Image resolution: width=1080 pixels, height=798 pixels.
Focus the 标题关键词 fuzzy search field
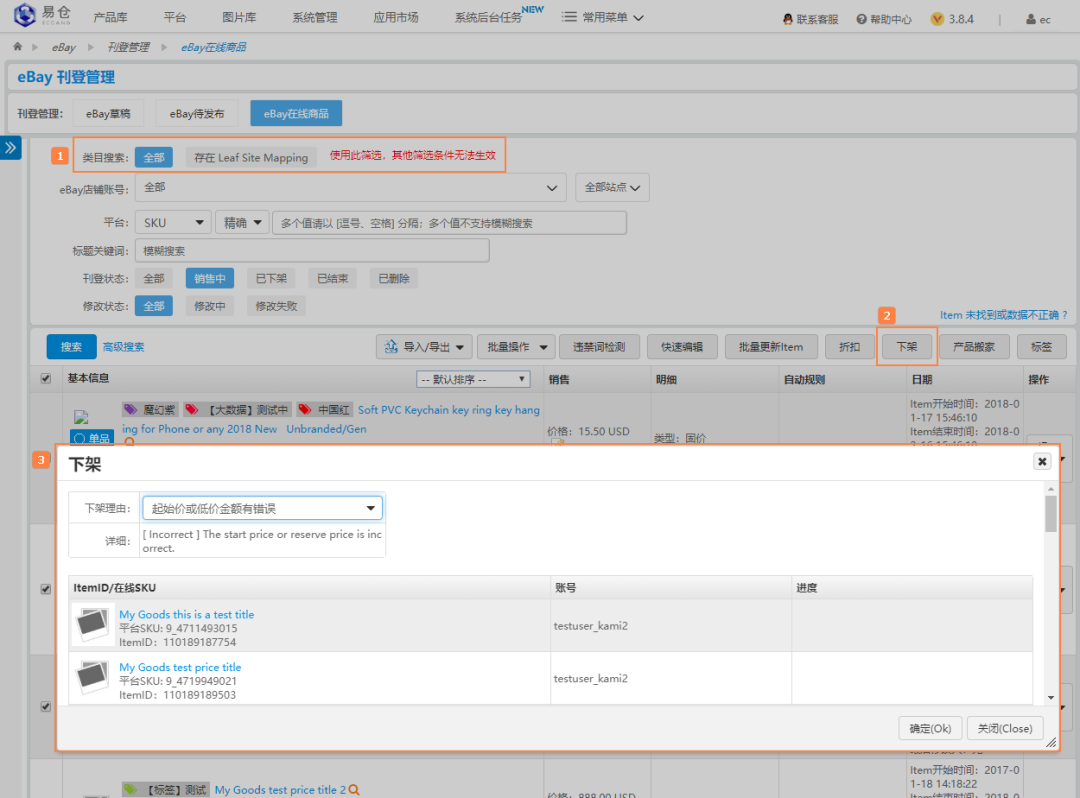[312, 251]
